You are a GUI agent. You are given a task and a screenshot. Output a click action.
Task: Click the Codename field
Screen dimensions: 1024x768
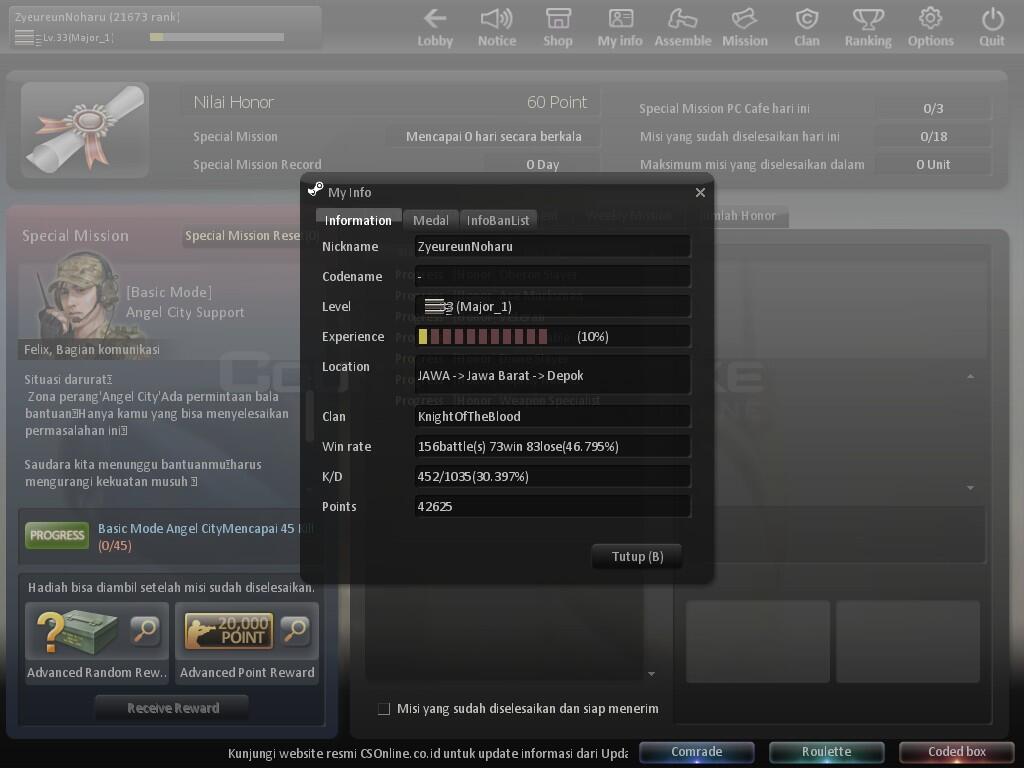(552, 276)
